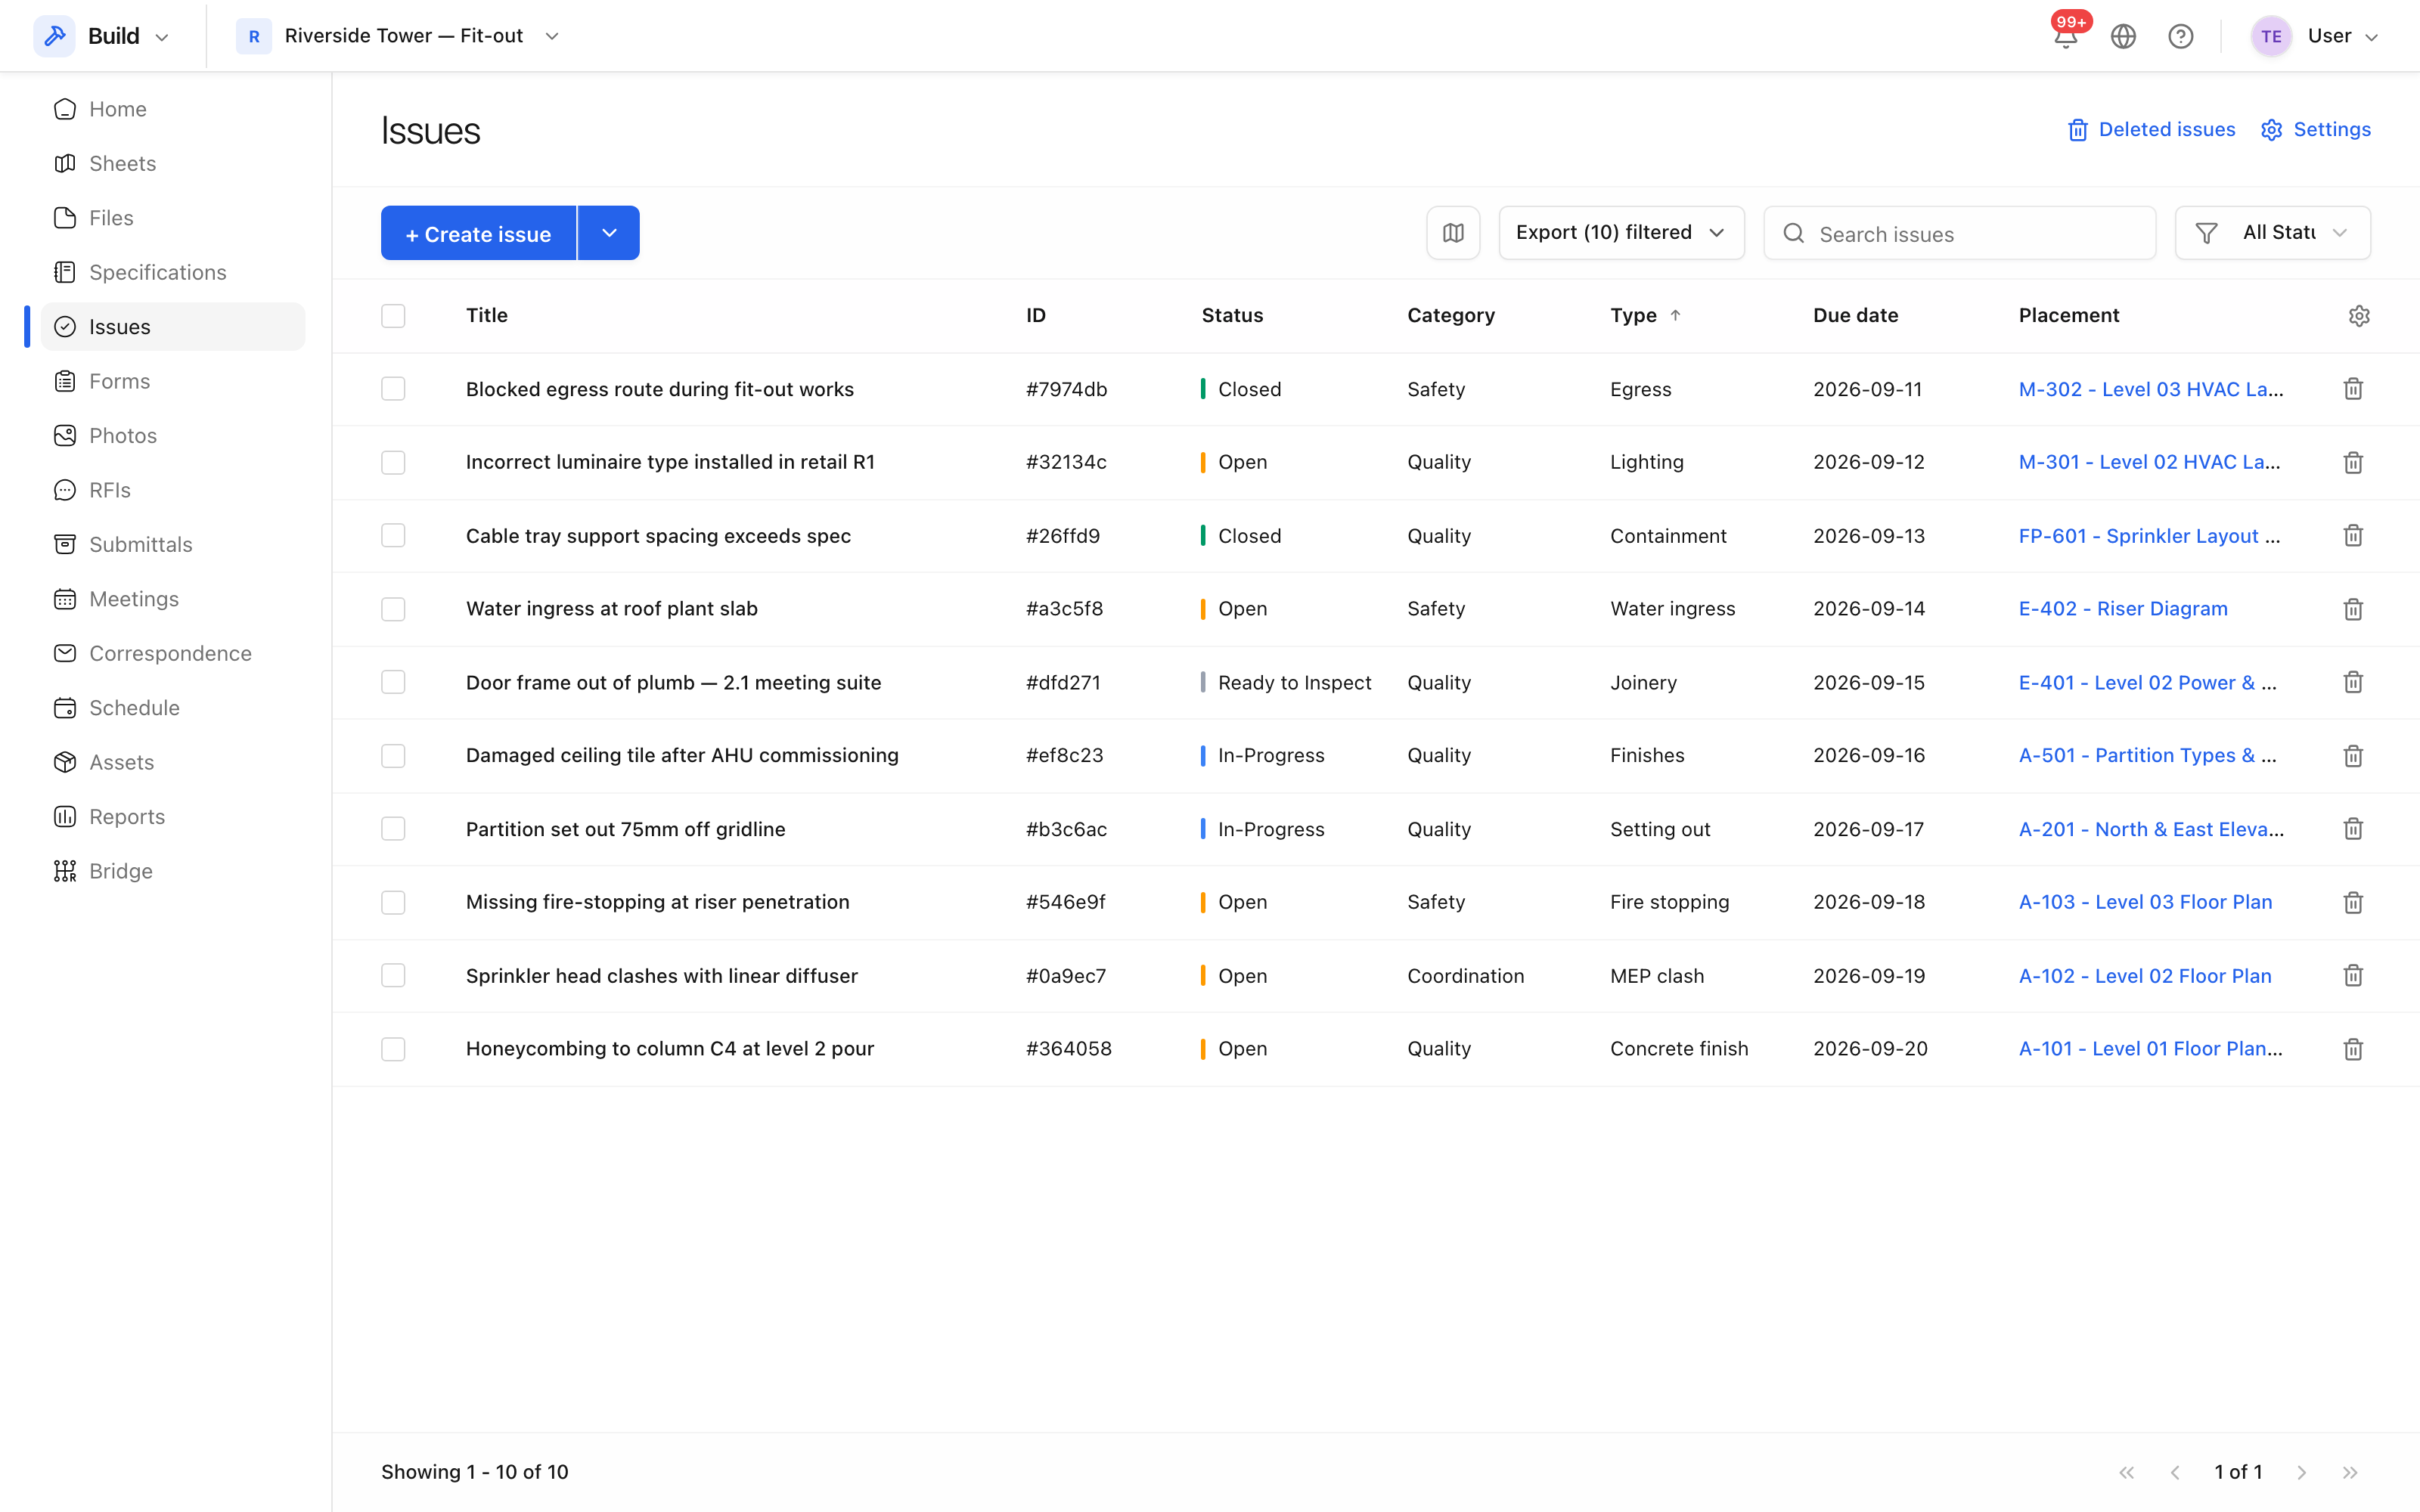Delete the Door frame out of plumb issue
The image size is (2420, 1512).
[2353, 682]
